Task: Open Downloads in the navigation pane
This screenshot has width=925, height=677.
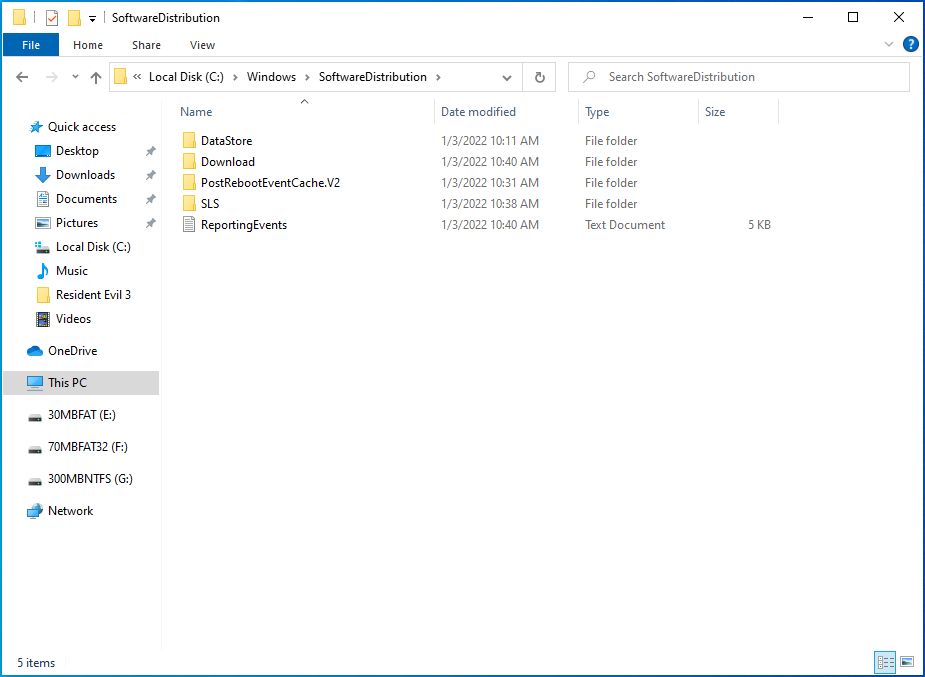Action: pyautogui.click(x=85, y=175)
